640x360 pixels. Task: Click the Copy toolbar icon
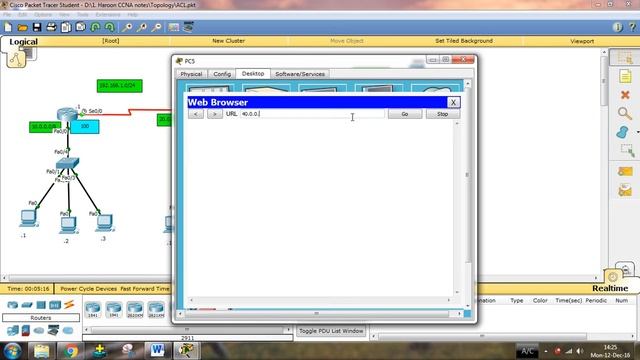click(66, 27)
